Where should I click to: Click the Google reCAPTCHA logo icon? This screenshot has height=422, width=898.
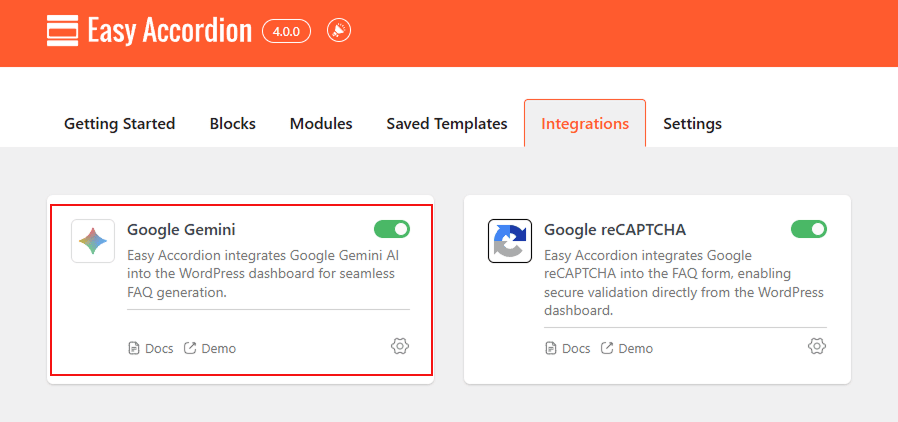pyautogui.click(x=510, y=241)
